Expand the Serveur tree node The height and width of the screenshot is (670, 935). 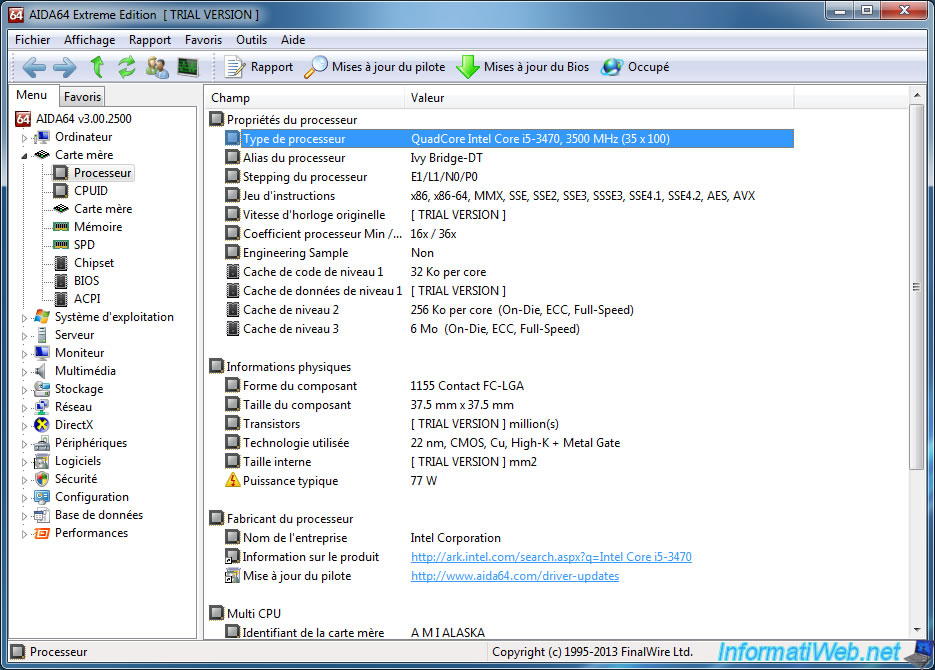tap(24, 336)
